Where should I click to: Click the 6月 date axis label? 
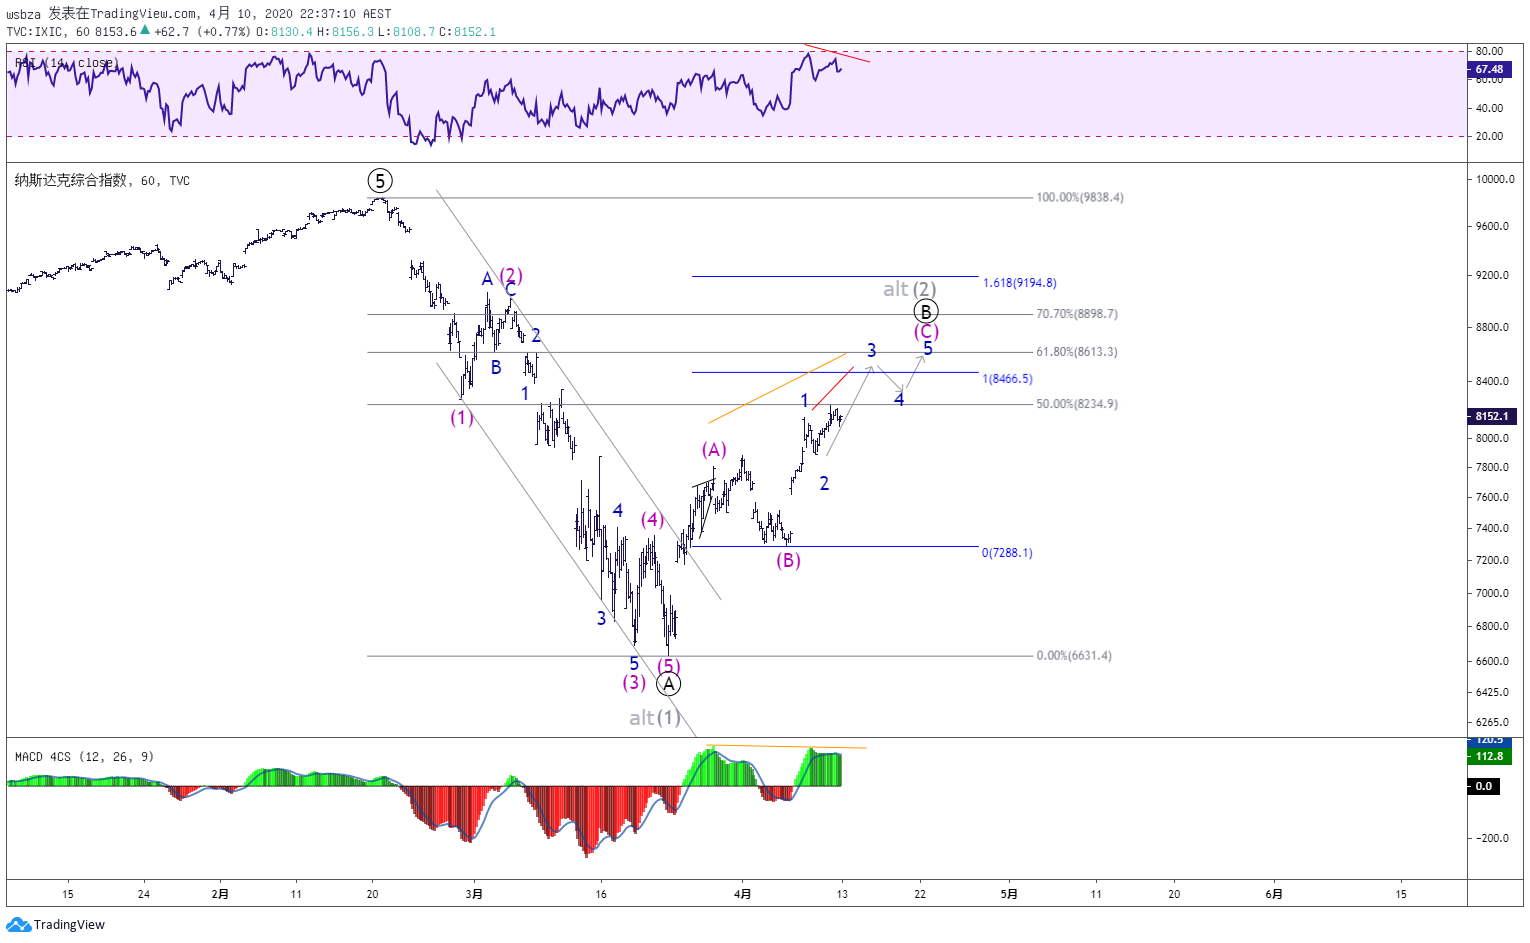[1274, 894]
